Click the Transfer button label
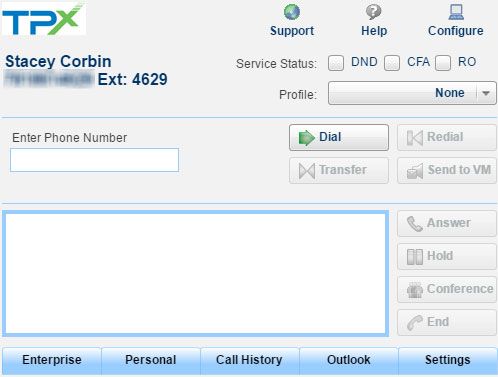 tap(343, 170)
